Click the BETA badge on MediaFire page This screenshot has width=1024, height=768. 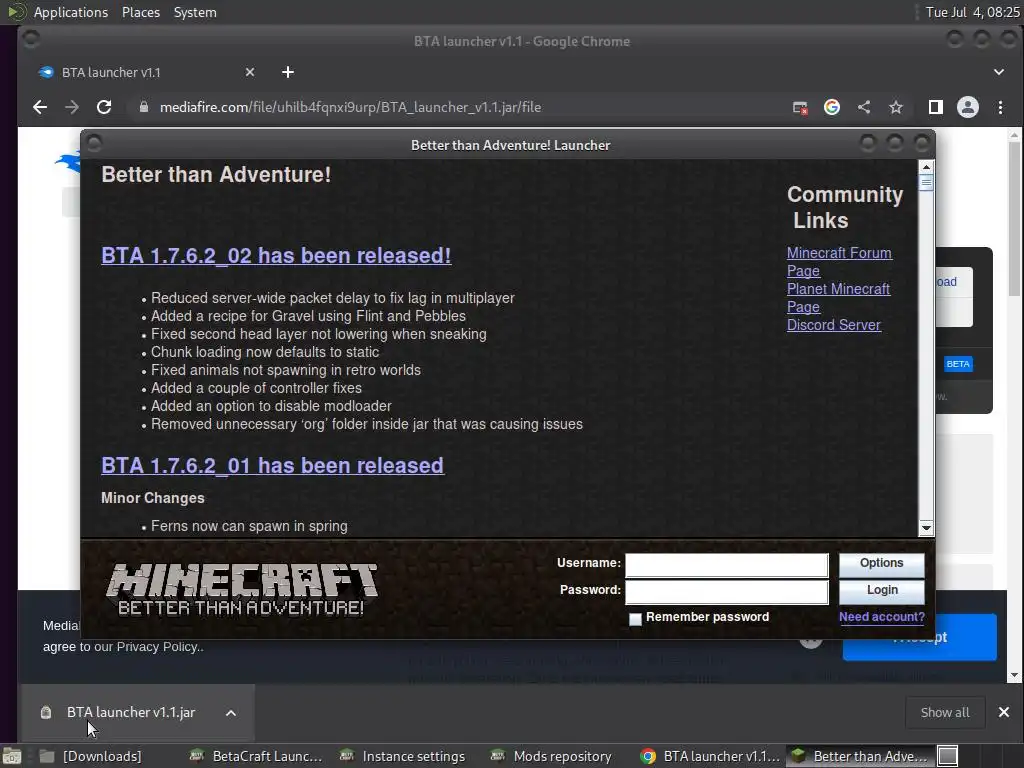[x=957, y=364]
